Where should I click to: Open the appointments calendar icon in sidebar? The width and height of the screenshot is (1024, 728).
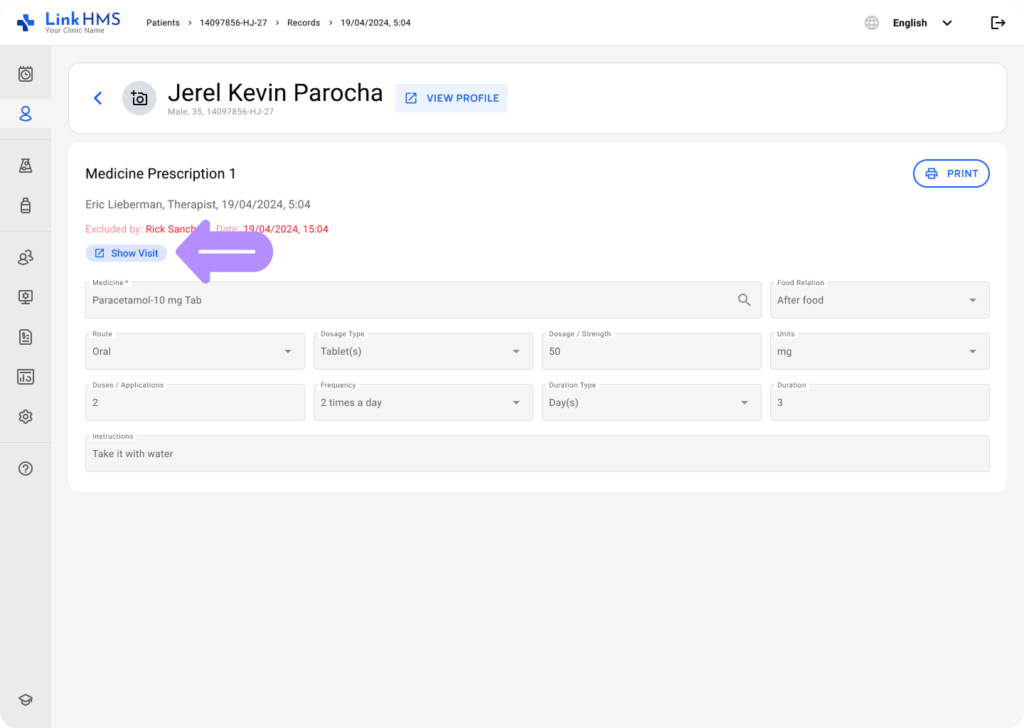26,74
